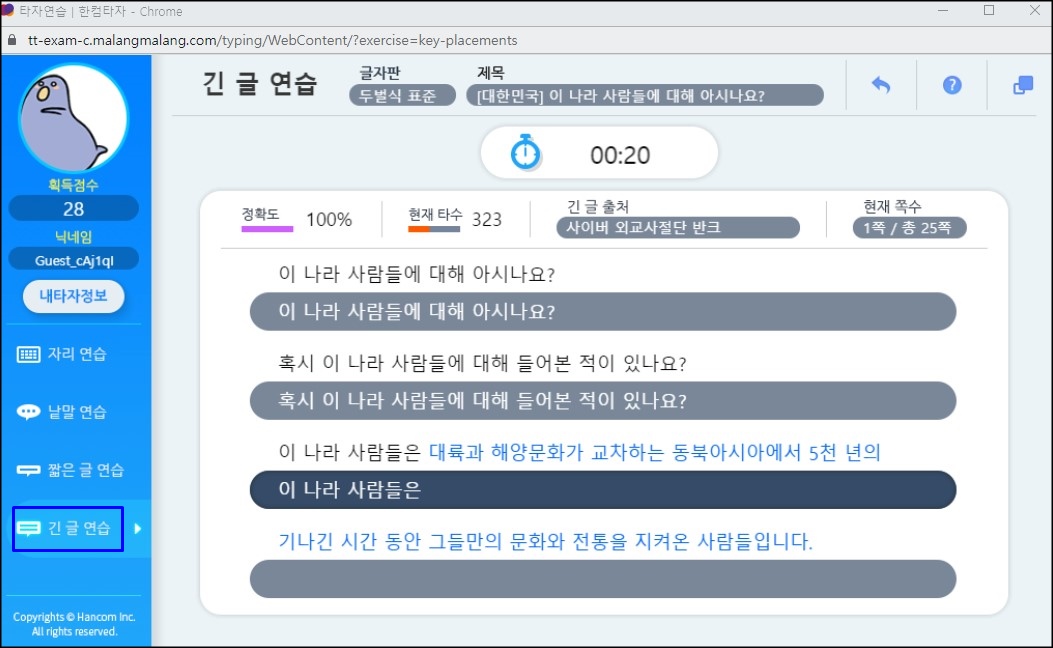Click the completed input 이 나라 사람들에 대해 아시나요?

pyautogui.click(x=602, y=312)
